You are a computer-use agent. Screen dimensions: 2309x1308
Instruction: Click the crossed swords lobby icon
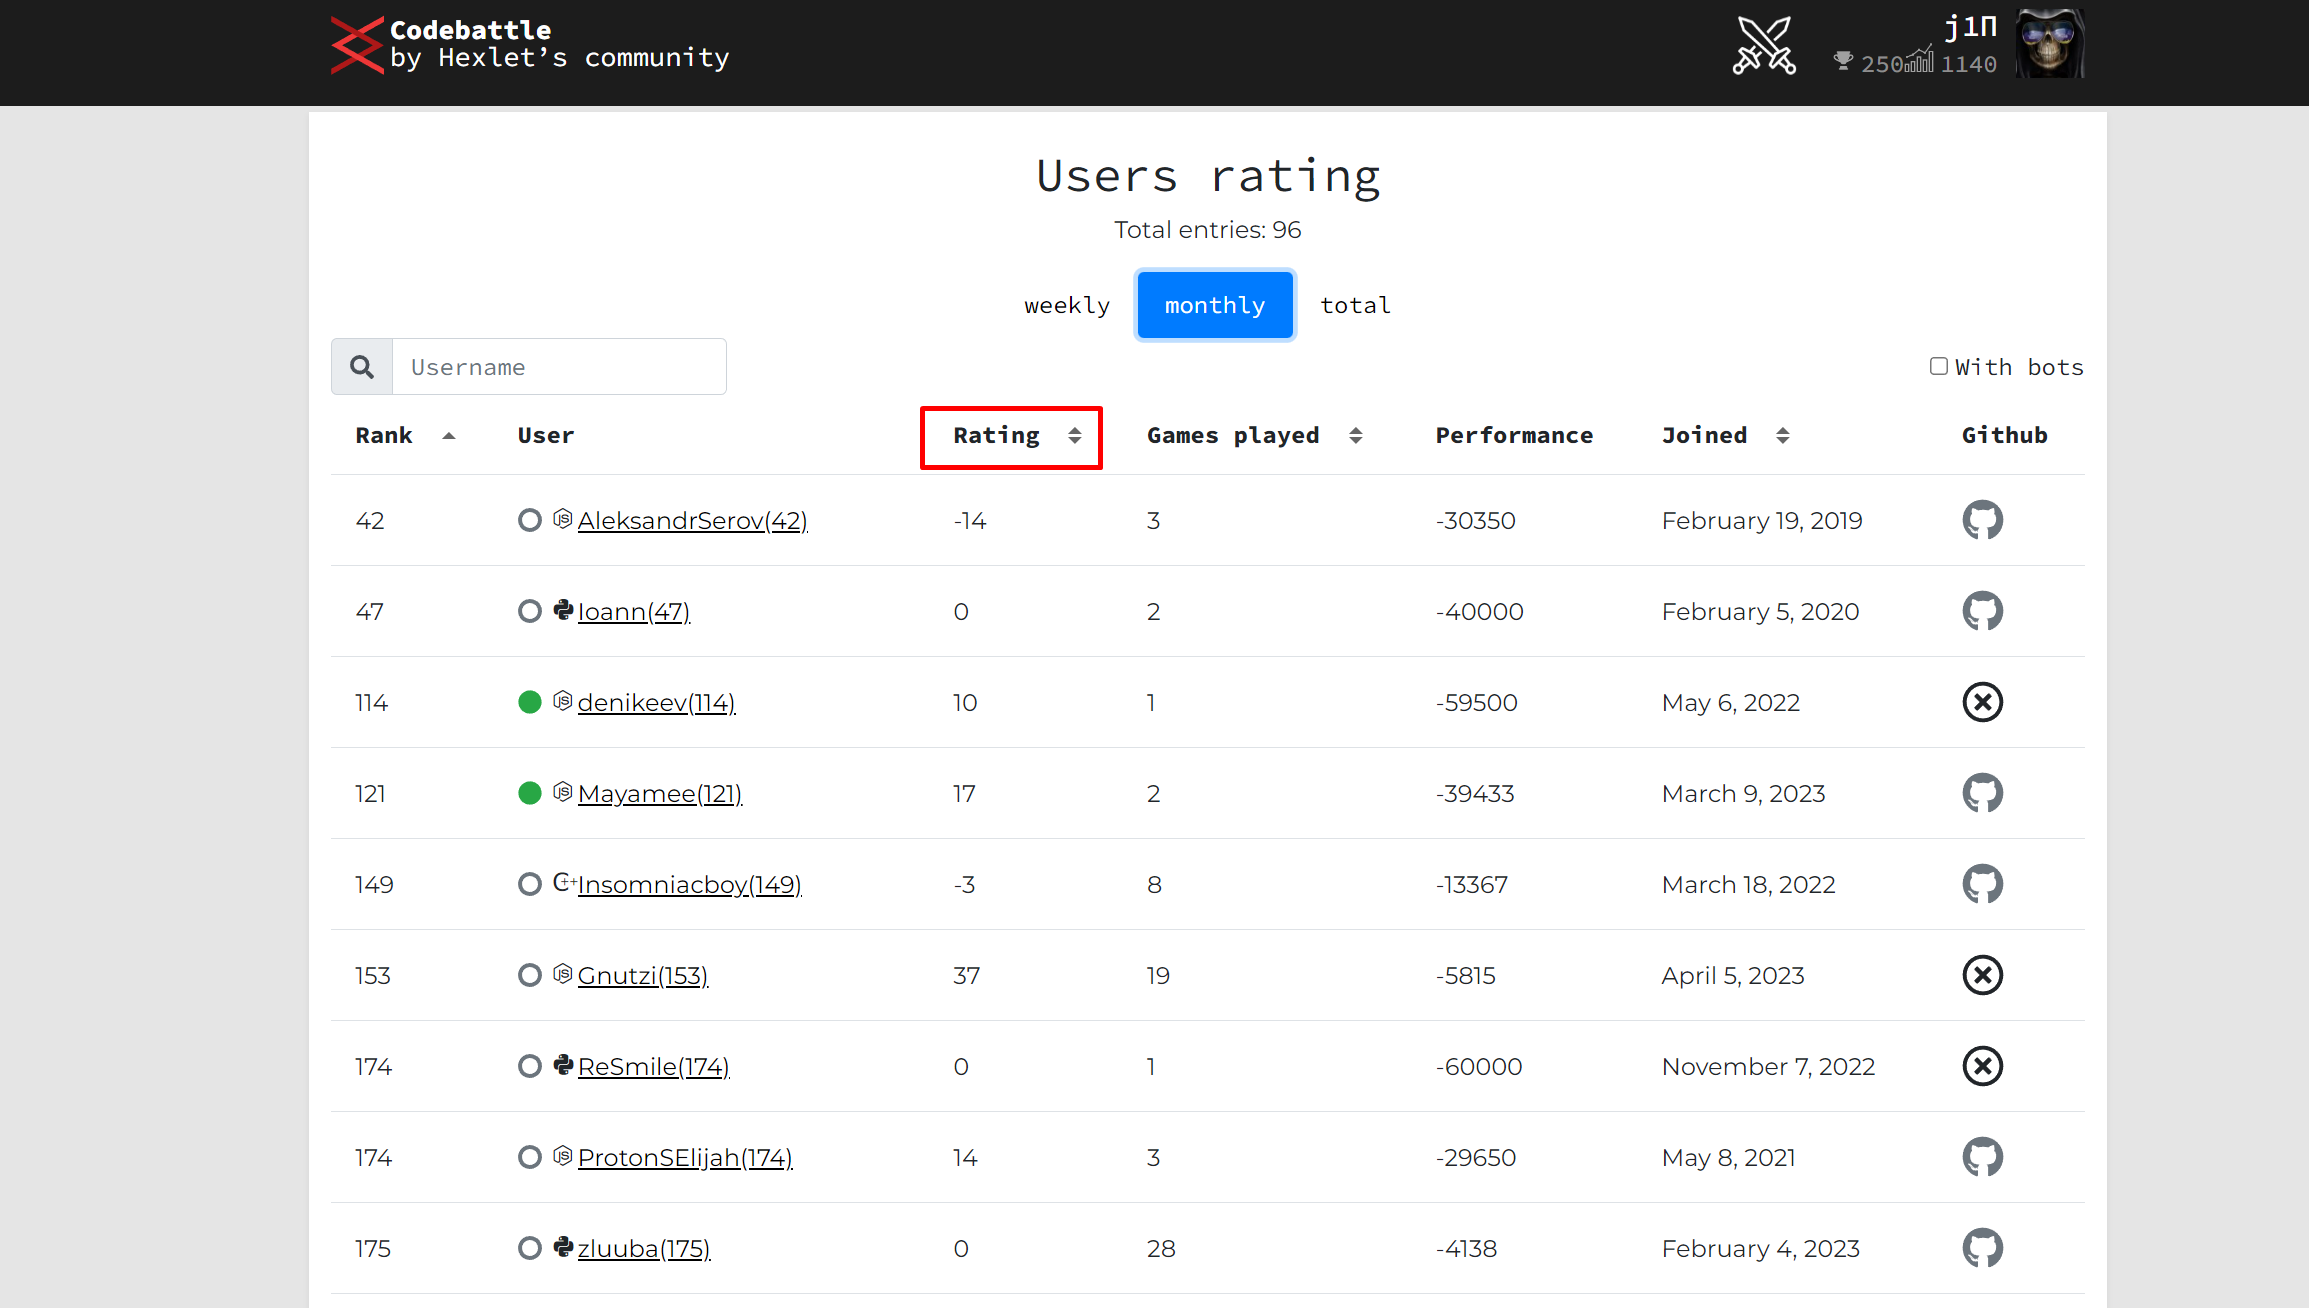click(x=1764, y=46)
